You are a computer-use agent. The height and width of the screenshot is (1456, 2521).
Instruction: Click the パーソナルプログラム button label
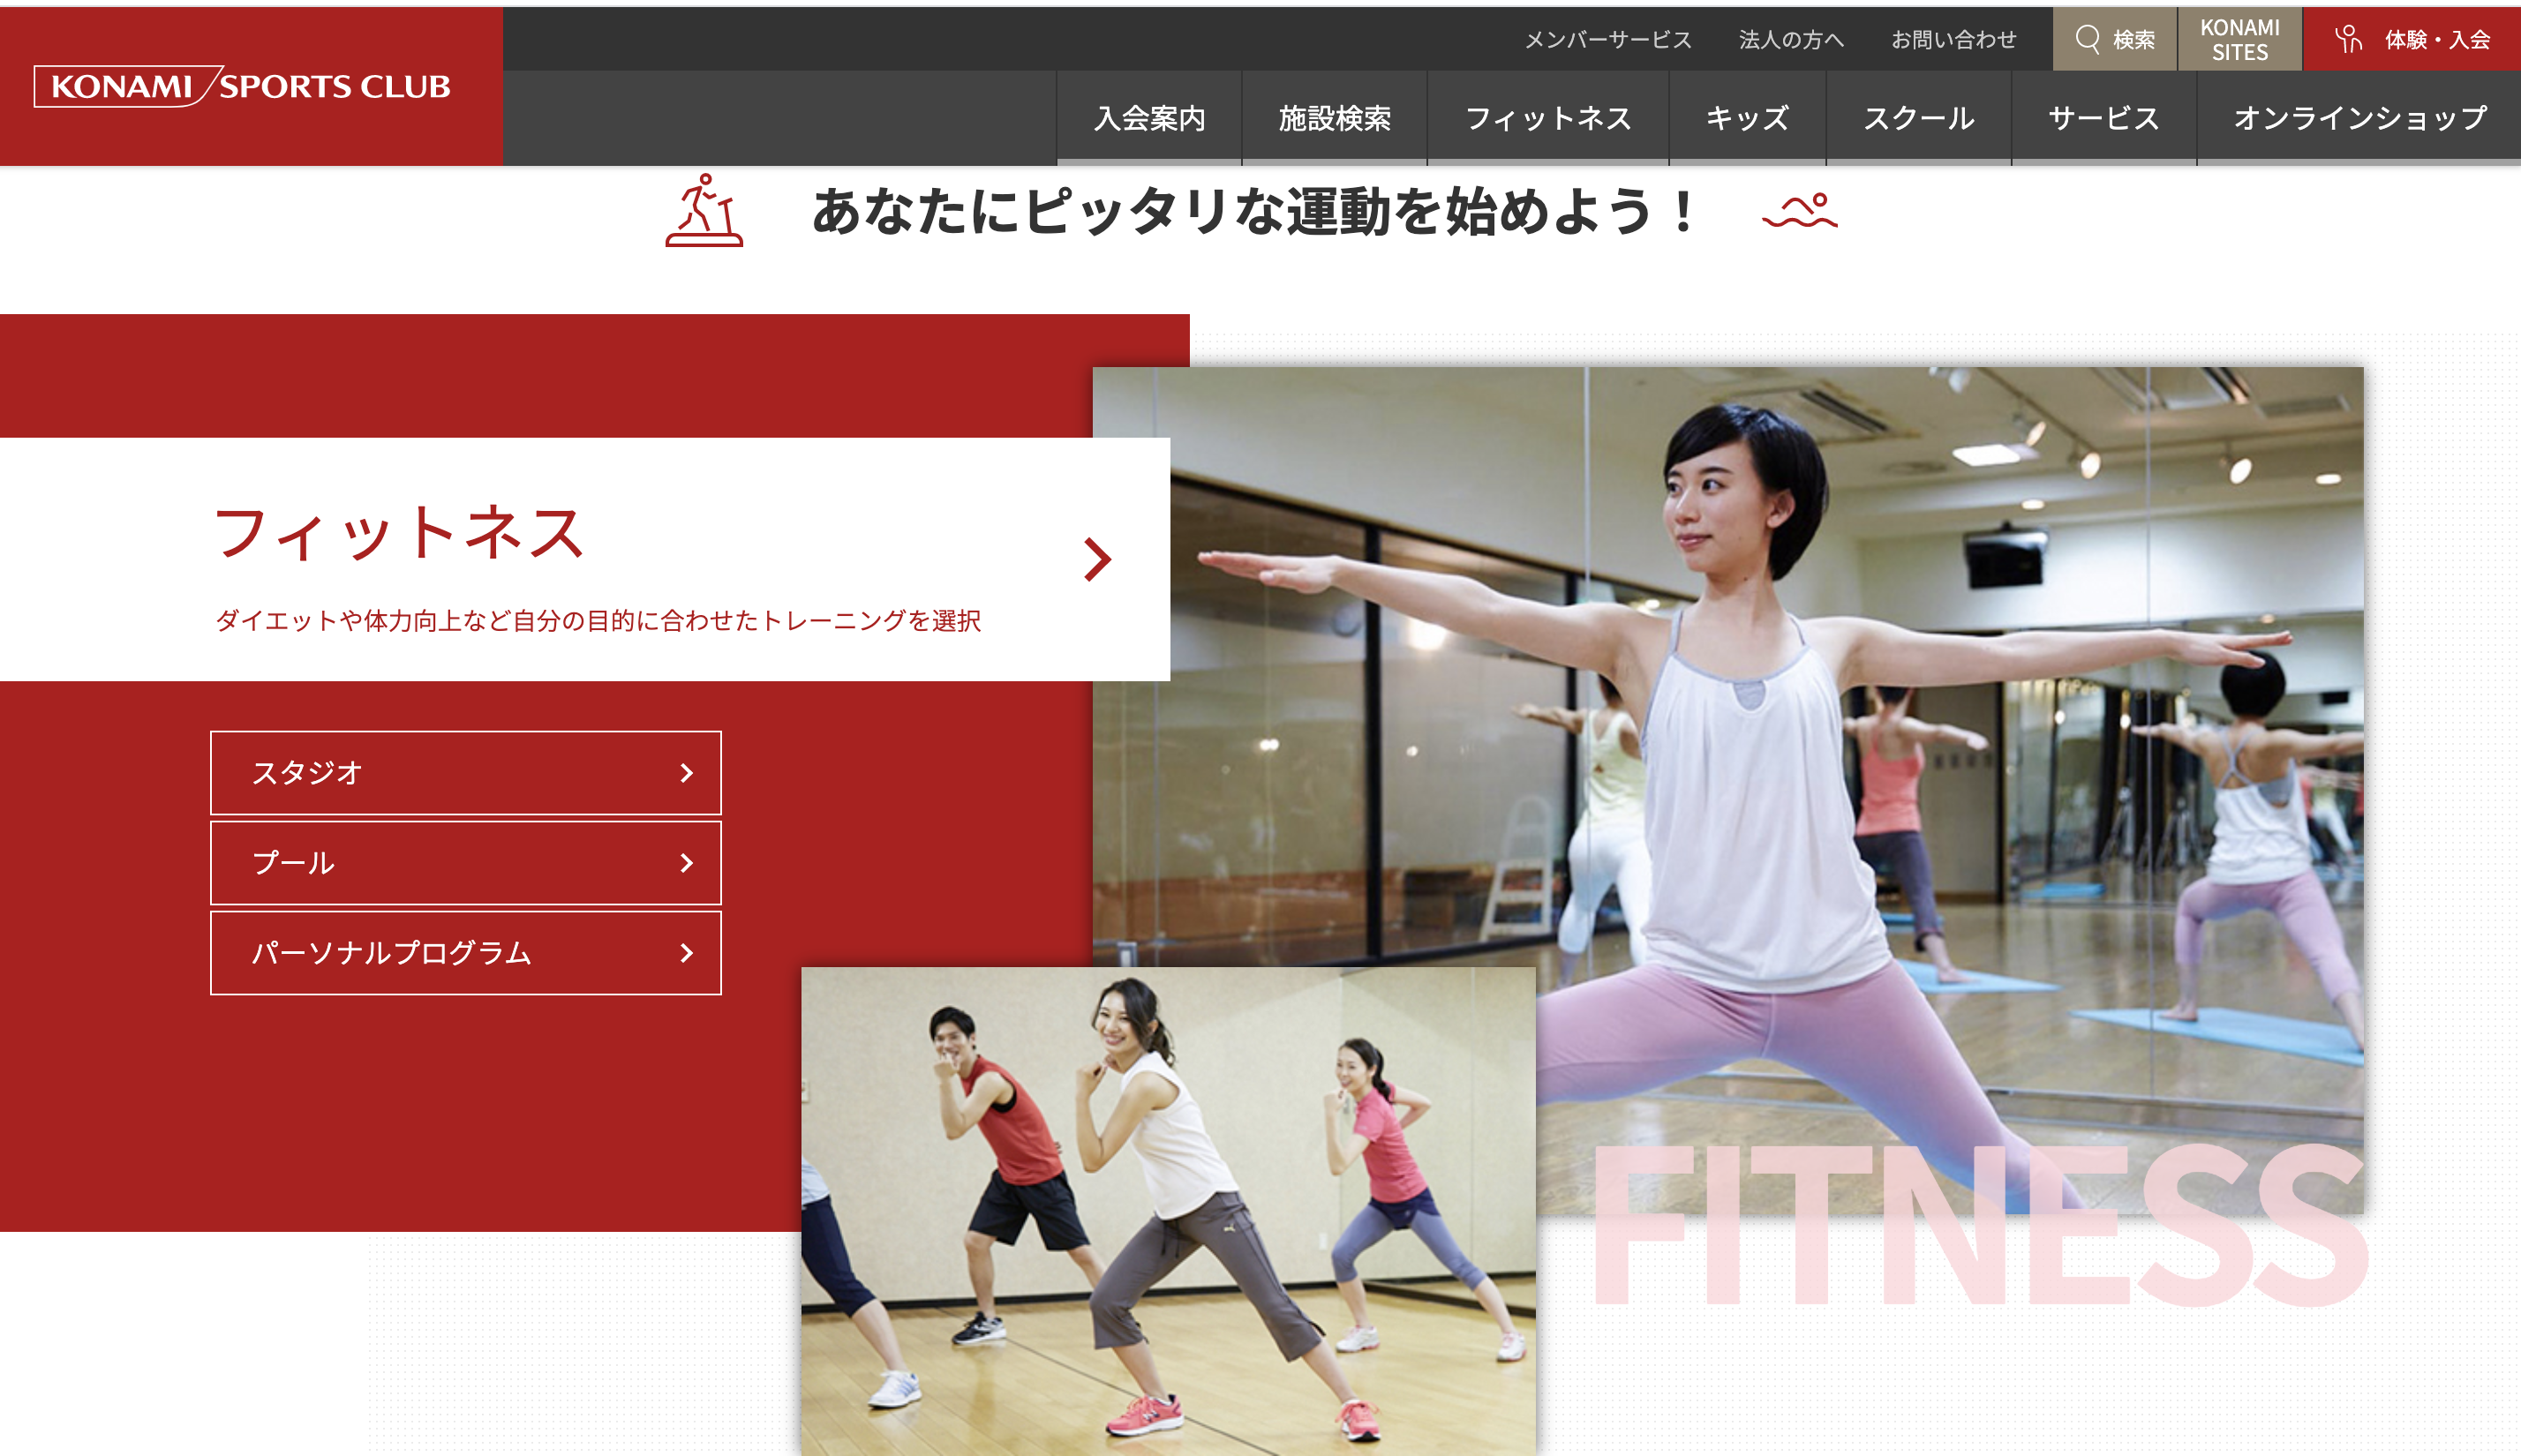[391, 952]
